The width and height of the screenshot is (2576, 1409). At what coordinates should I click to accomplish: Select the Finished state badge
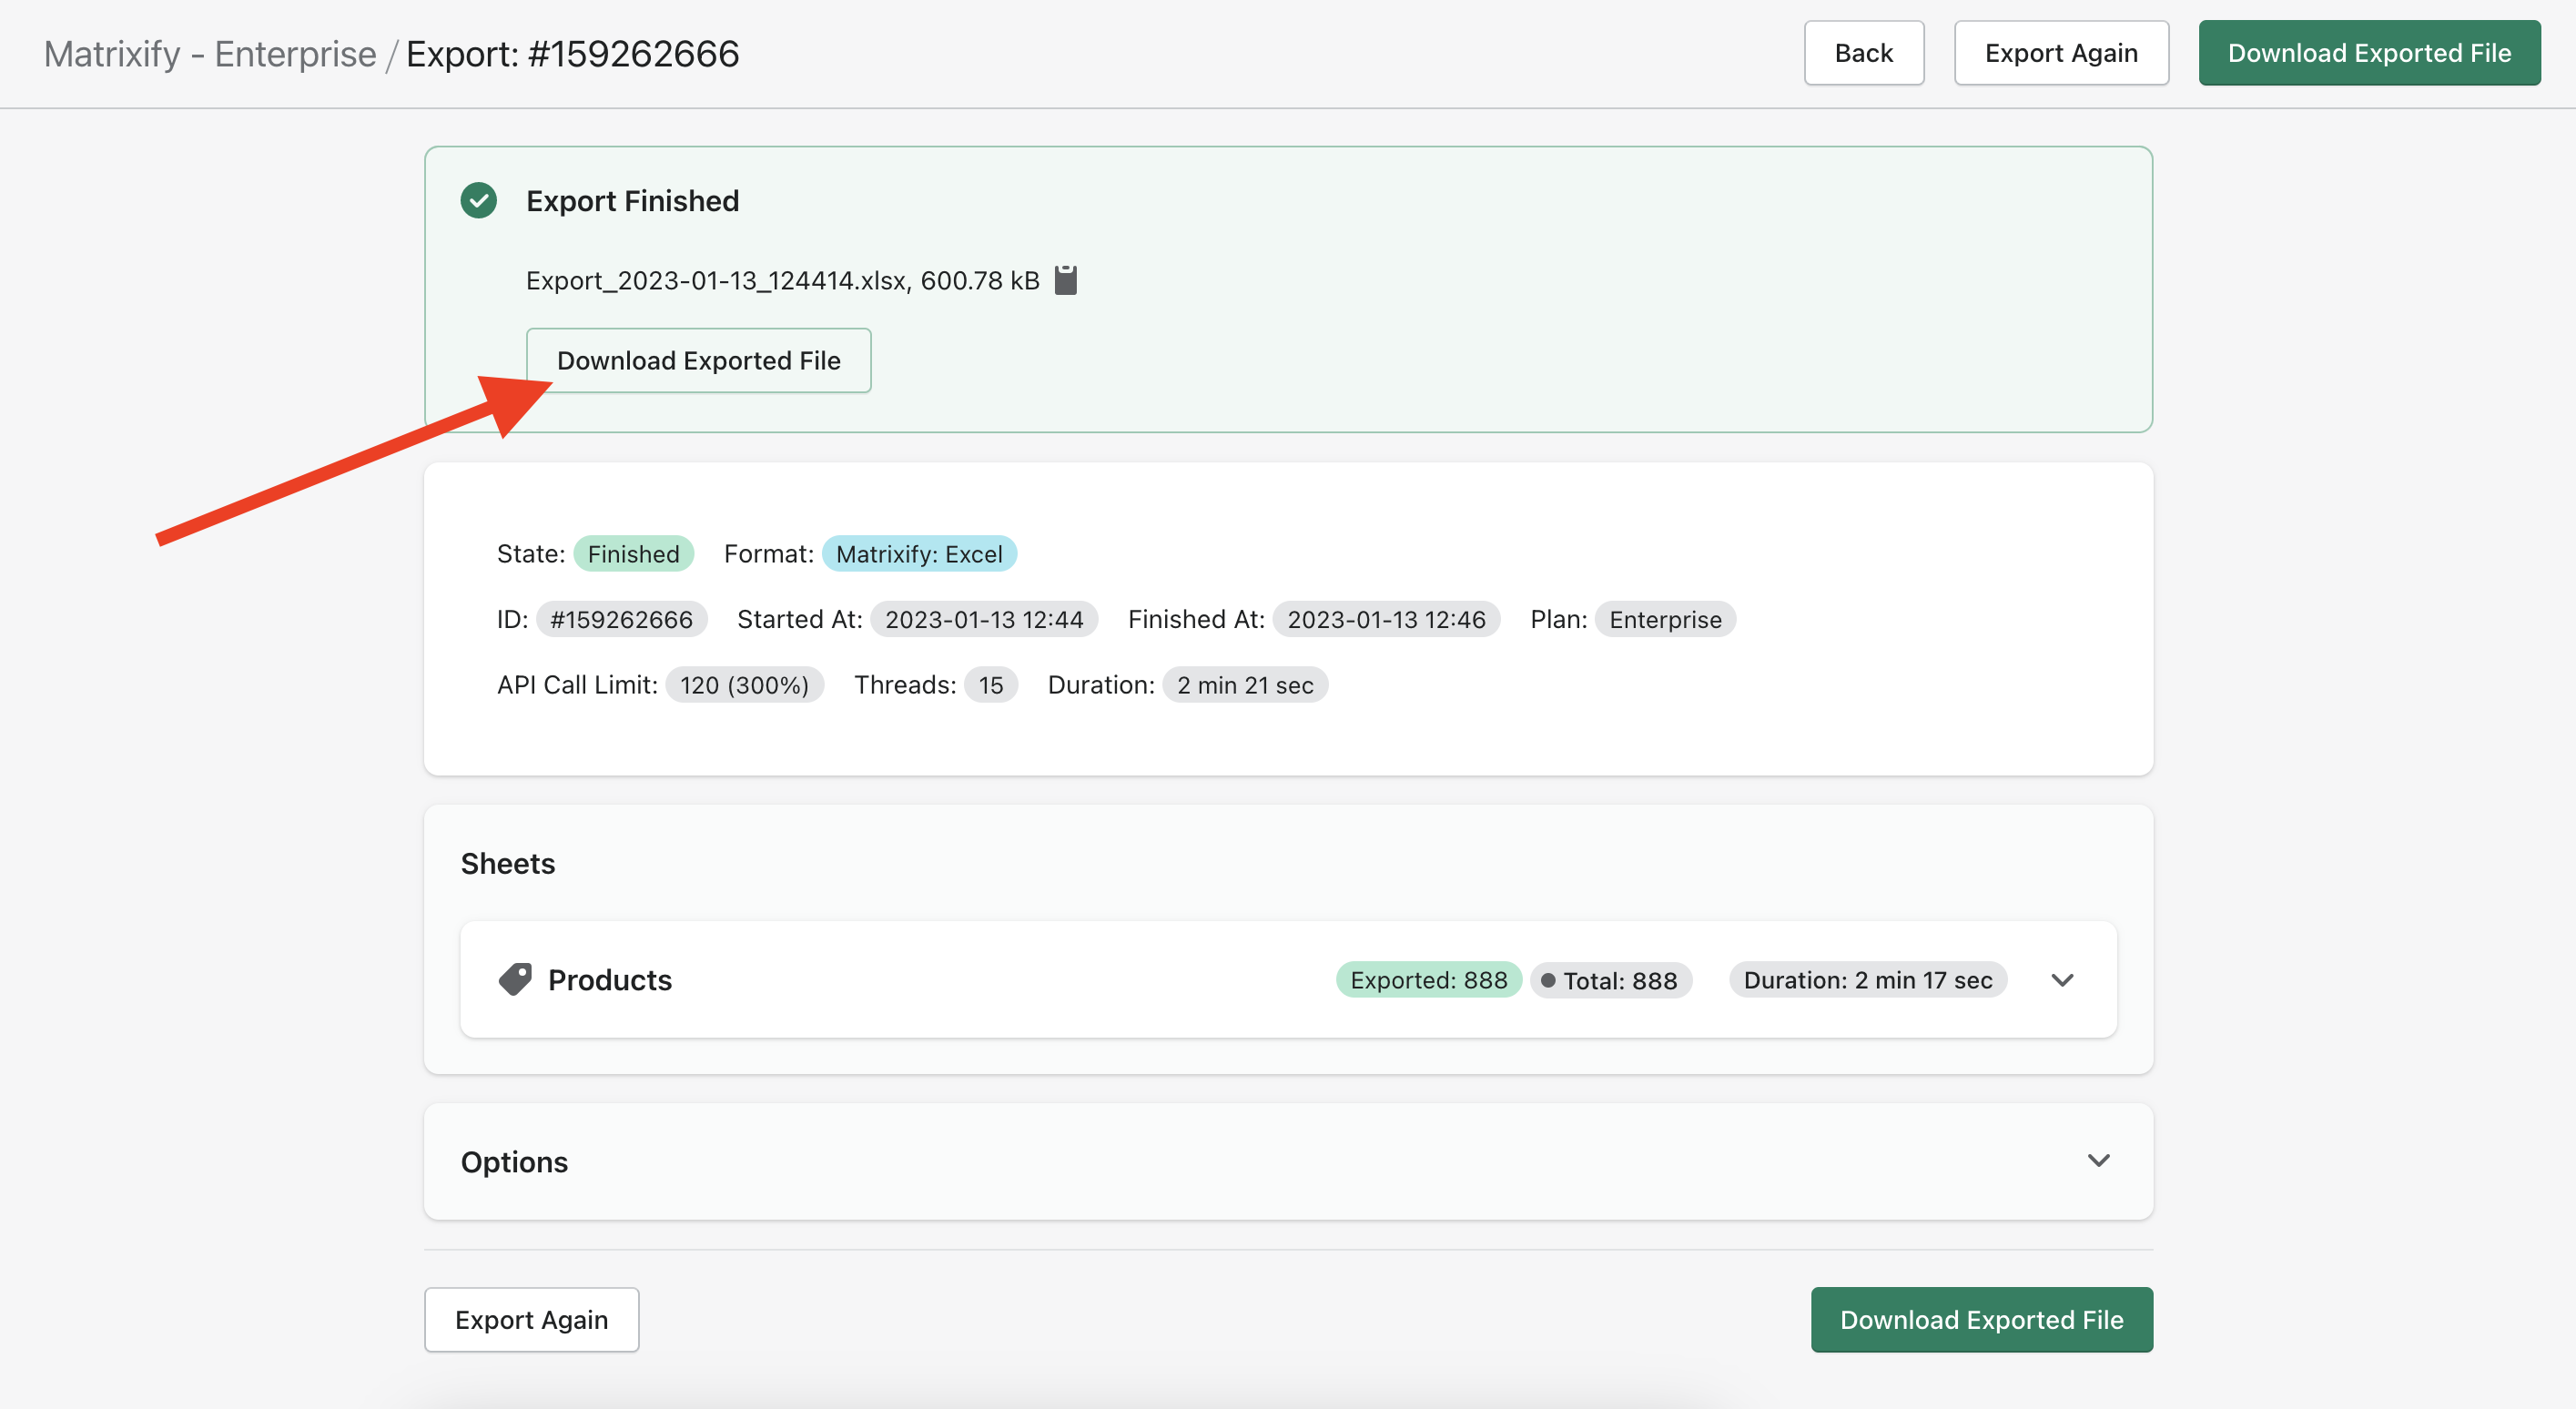click(x=634, y=553)
